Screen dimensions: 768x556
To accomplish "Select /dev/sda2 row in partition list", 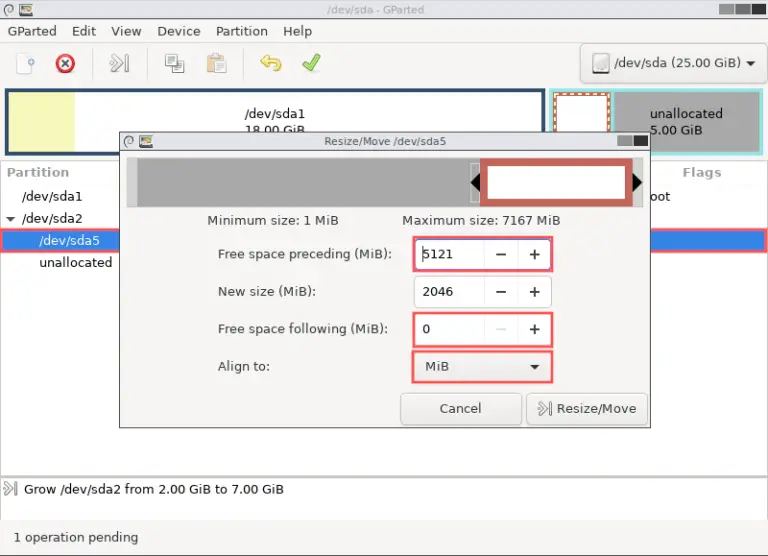I will point(60,218).
